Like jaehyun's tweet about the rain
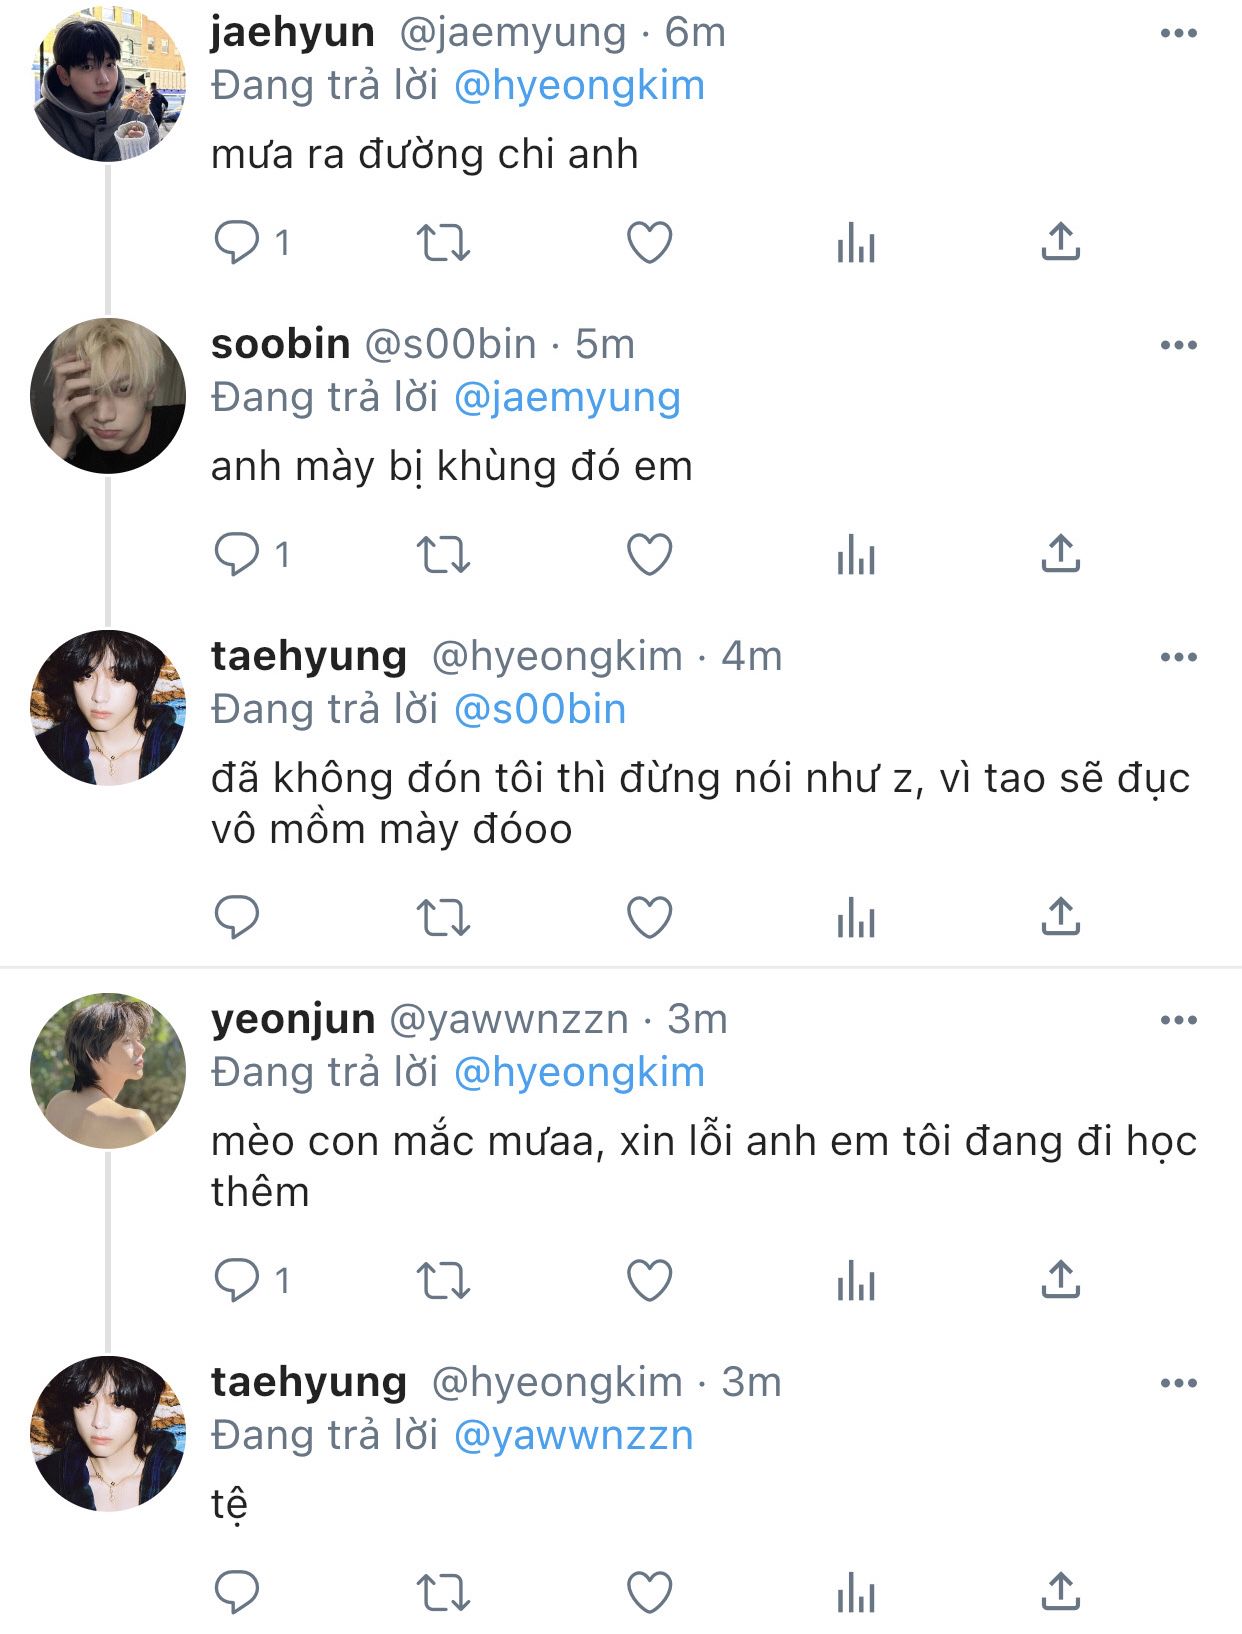The image size is (1242, 1634). pyautogui.click(x=649, y=242)
